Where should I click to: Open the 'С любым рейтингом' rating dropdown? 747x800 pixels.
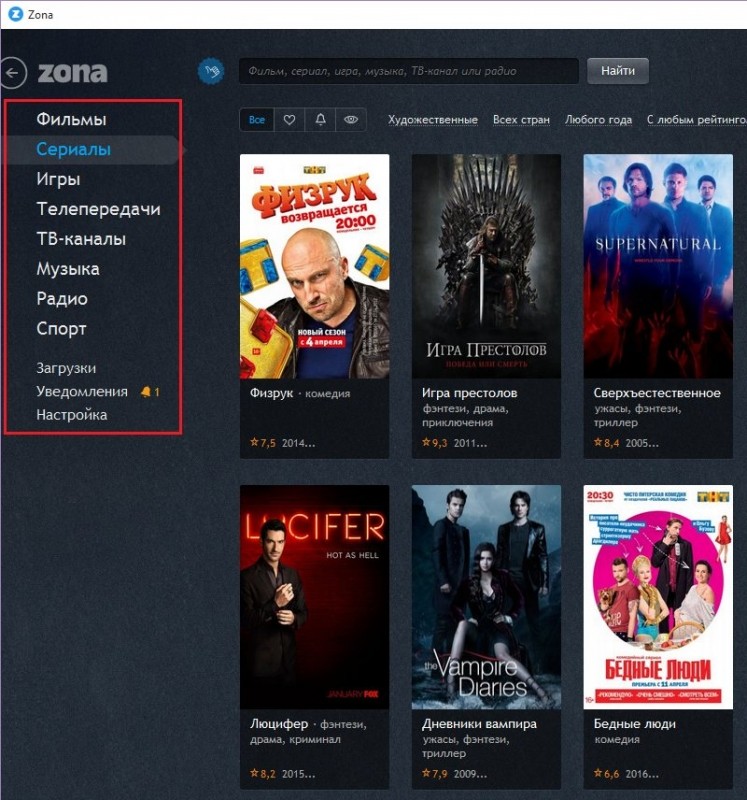pyautogui.click(x=696, y=119)
